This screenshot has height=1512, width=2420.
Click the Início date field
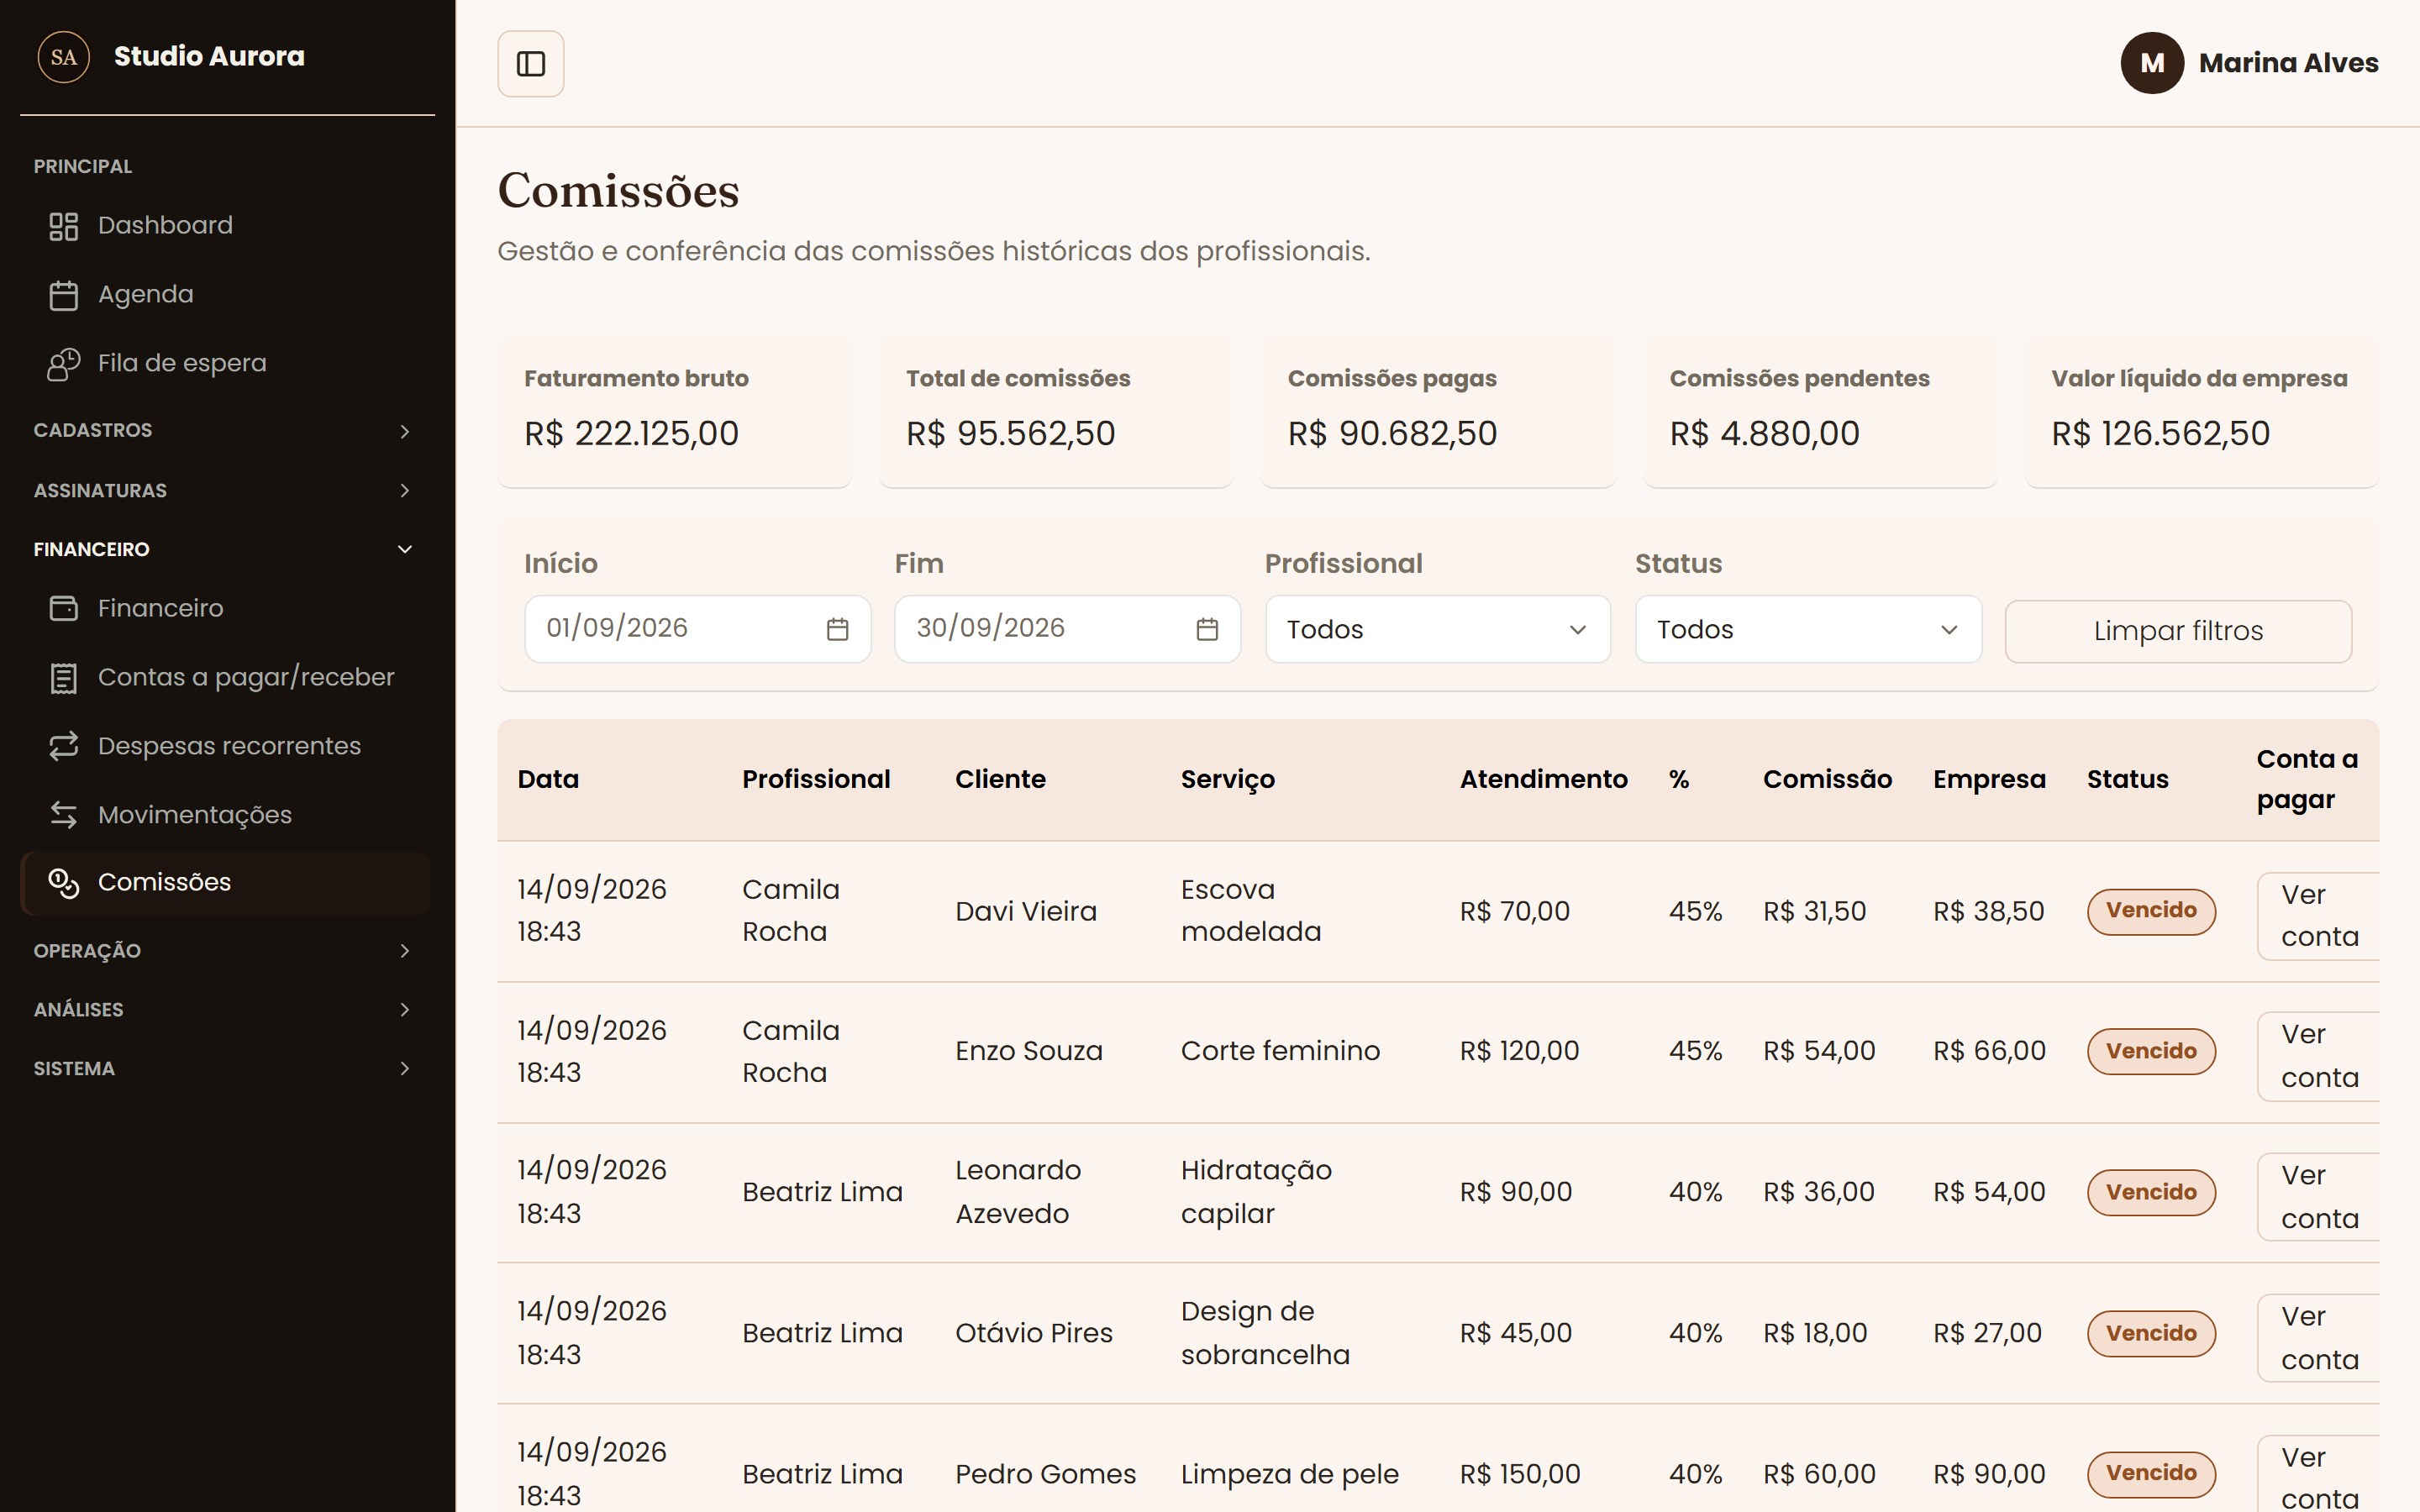(x=697, y=629)
